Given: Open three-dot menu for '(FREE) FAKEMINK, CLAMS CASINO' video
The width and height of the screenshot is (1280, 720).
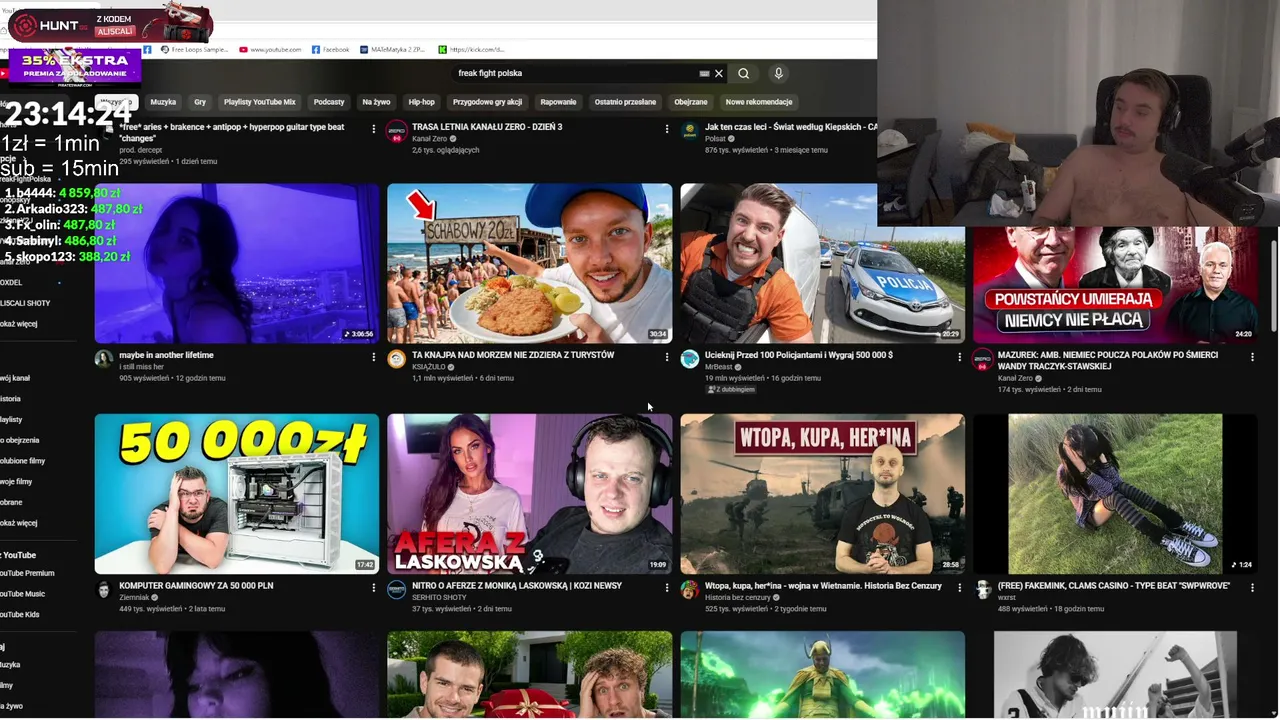Looking at the screenshot, I should (x=1252, y=587).
